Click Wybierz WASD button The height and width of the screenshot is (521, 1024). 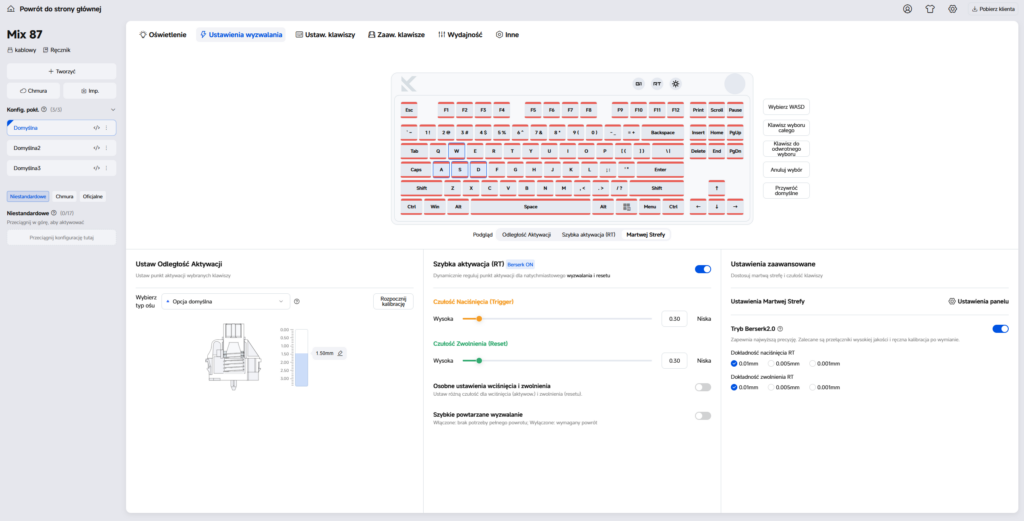[x=786, y=106]
